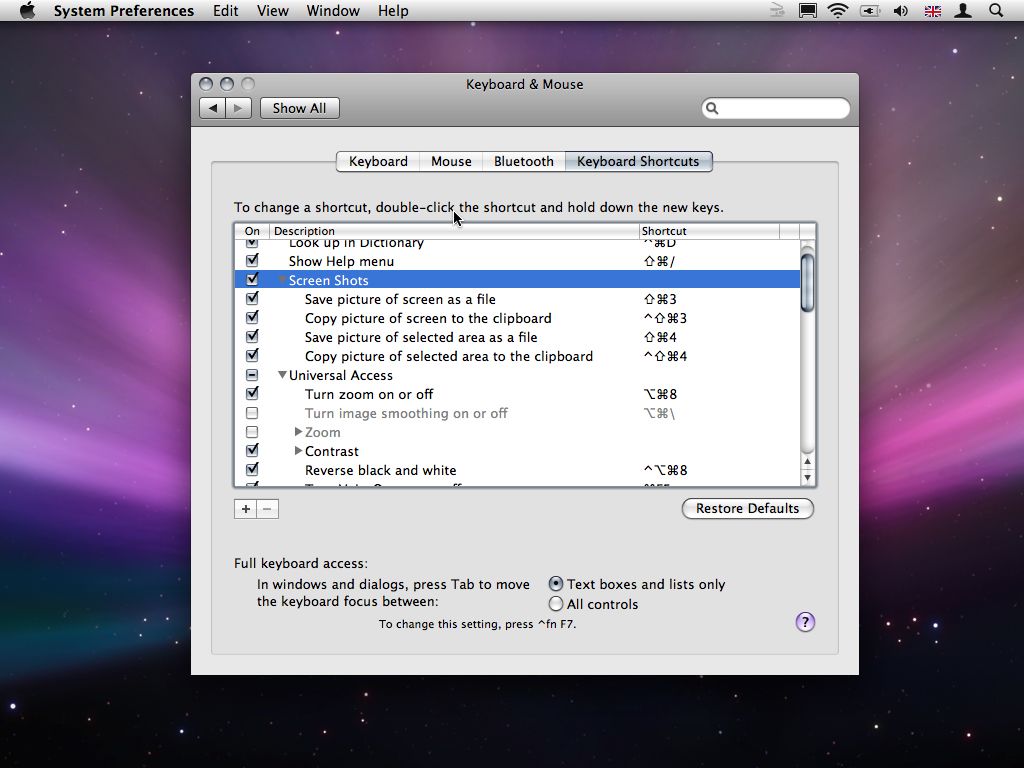The height and width of the screenshot is (768, 1024).
Task: Click the preferences search field
Action: pos(776,108)
